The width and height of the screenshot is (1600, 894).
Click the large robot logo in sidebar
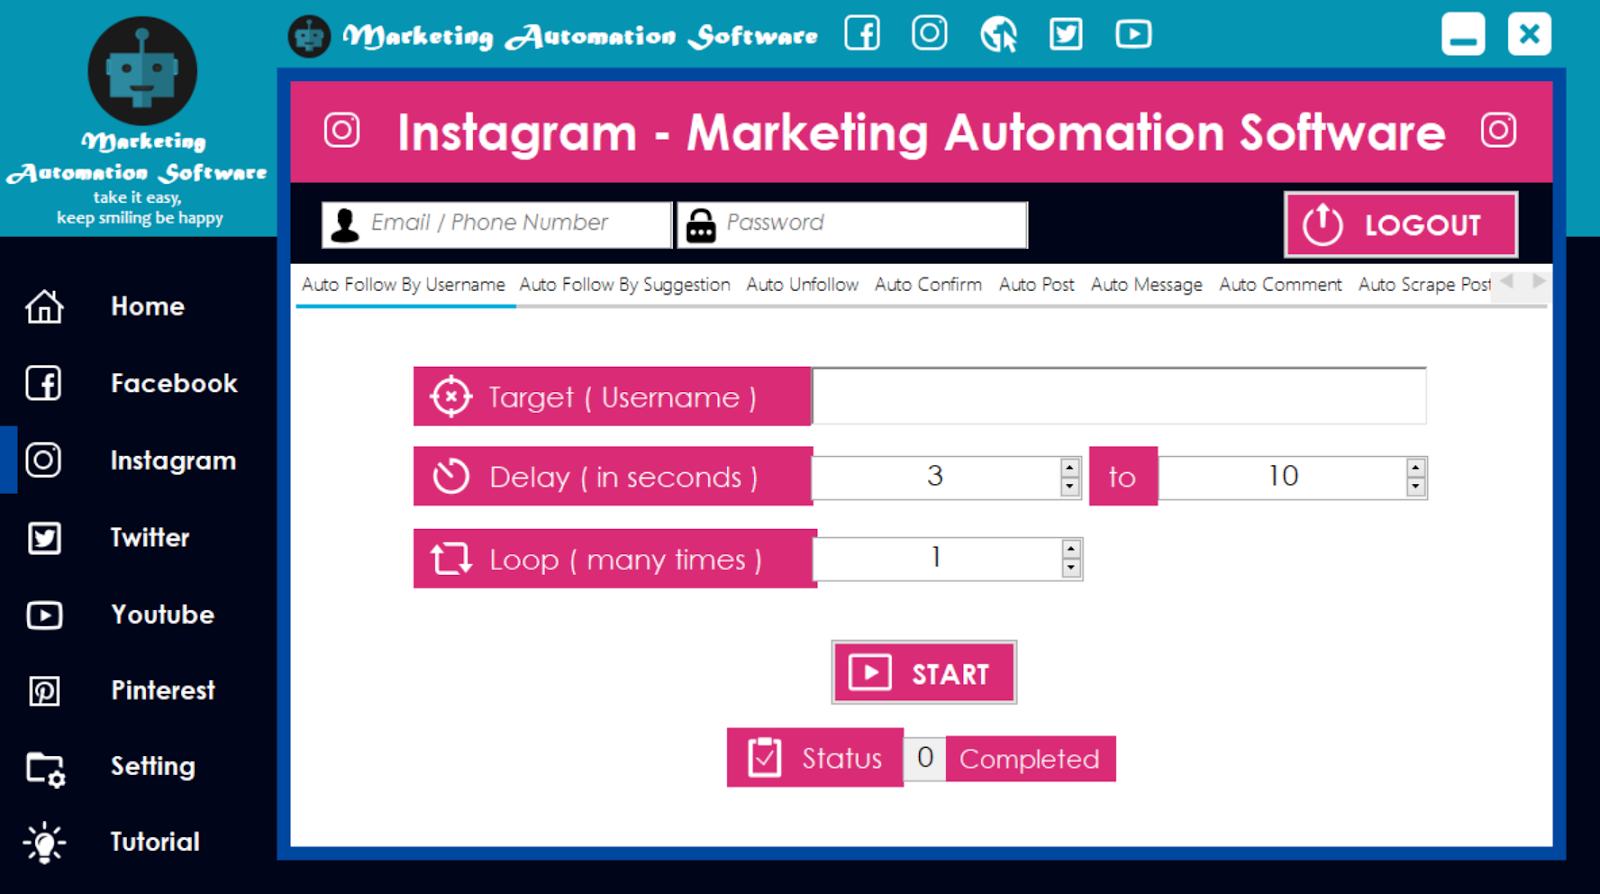(x=142, y=71)
